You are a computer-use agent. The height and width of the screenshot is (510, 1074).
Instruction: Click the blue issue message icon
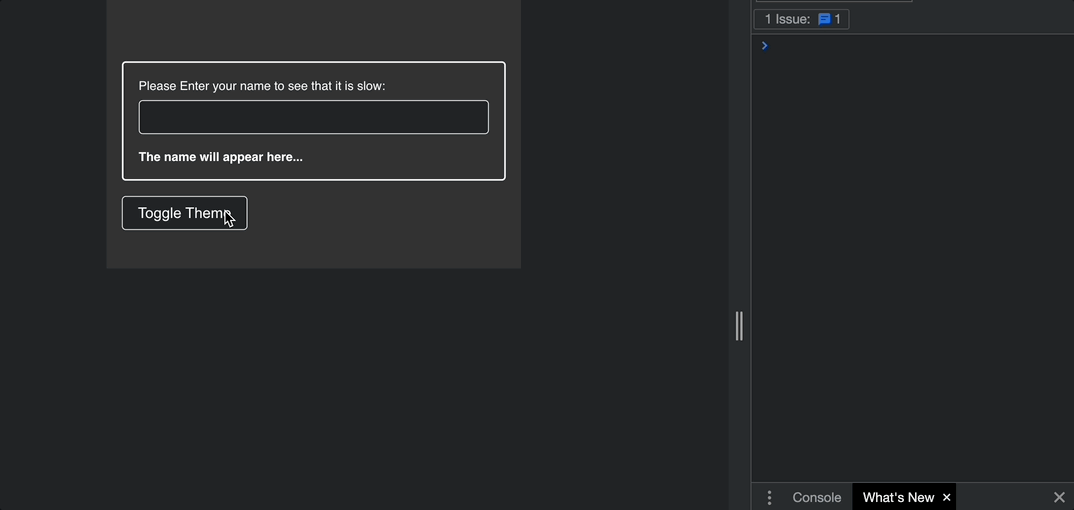pyautogui.click(x=824, y=19)
